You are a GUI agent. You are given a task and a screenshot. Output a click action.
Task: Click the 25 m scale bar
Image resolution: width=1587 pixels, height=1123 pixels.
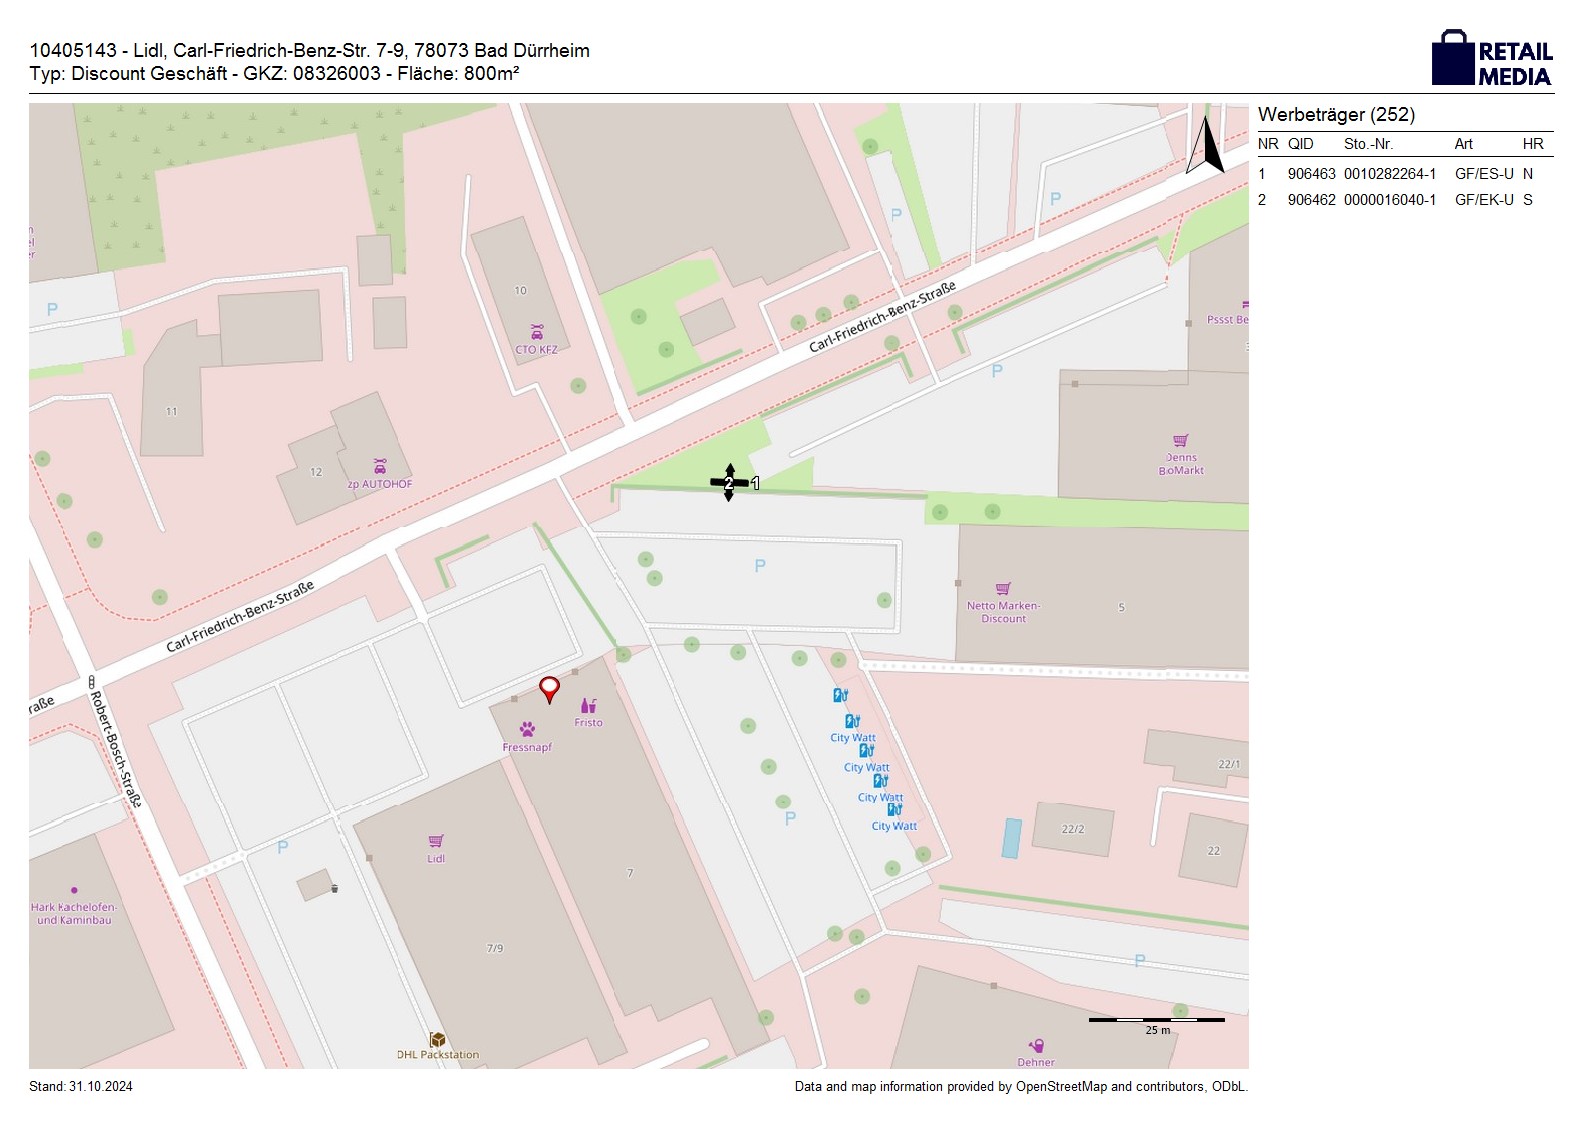[x=1157, y=1020]
